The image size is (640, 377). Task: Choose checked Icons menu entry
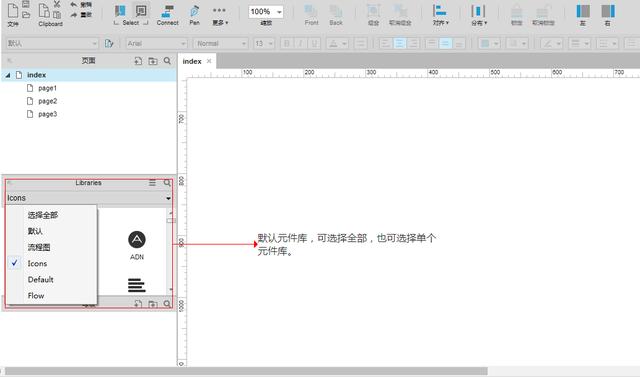click(x=37, y=264)
